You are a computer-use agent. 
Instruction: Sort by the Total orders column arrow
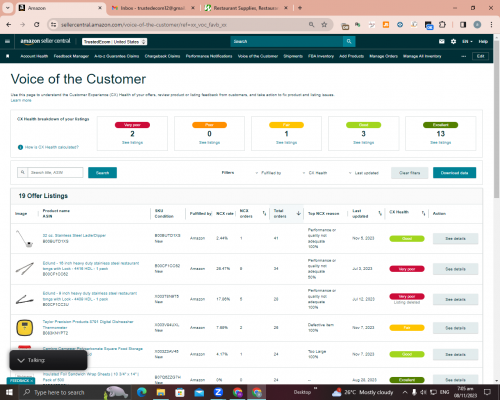(299, 213)
